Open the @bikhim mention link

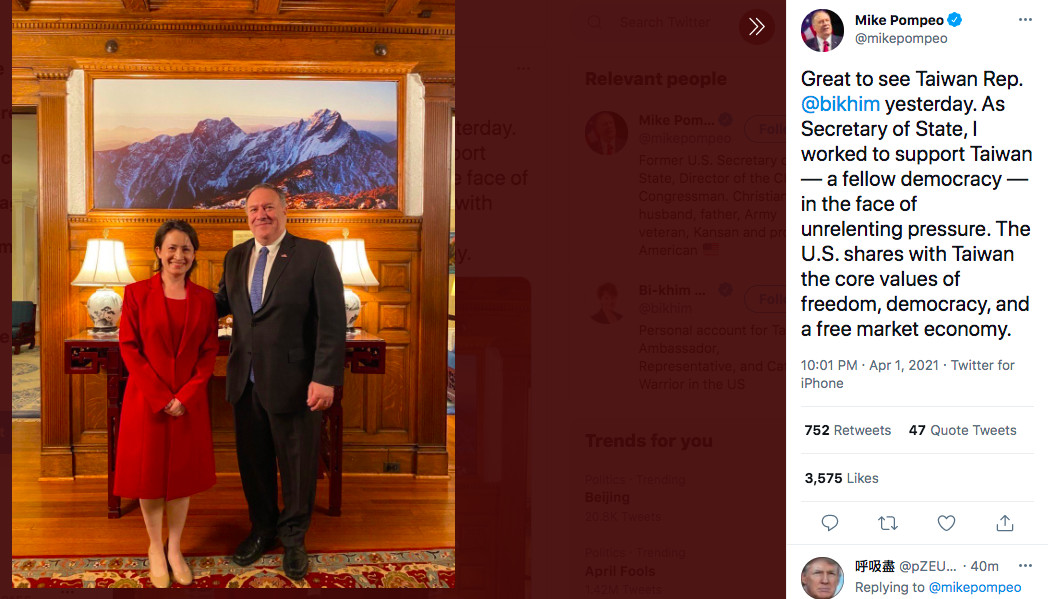[x=840, y=104]
